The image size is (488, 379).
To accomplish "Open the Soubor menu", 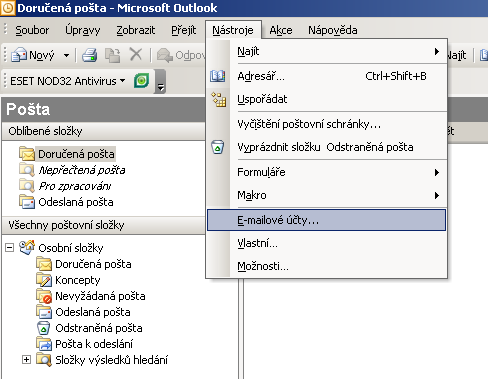I will click(32, 30).
